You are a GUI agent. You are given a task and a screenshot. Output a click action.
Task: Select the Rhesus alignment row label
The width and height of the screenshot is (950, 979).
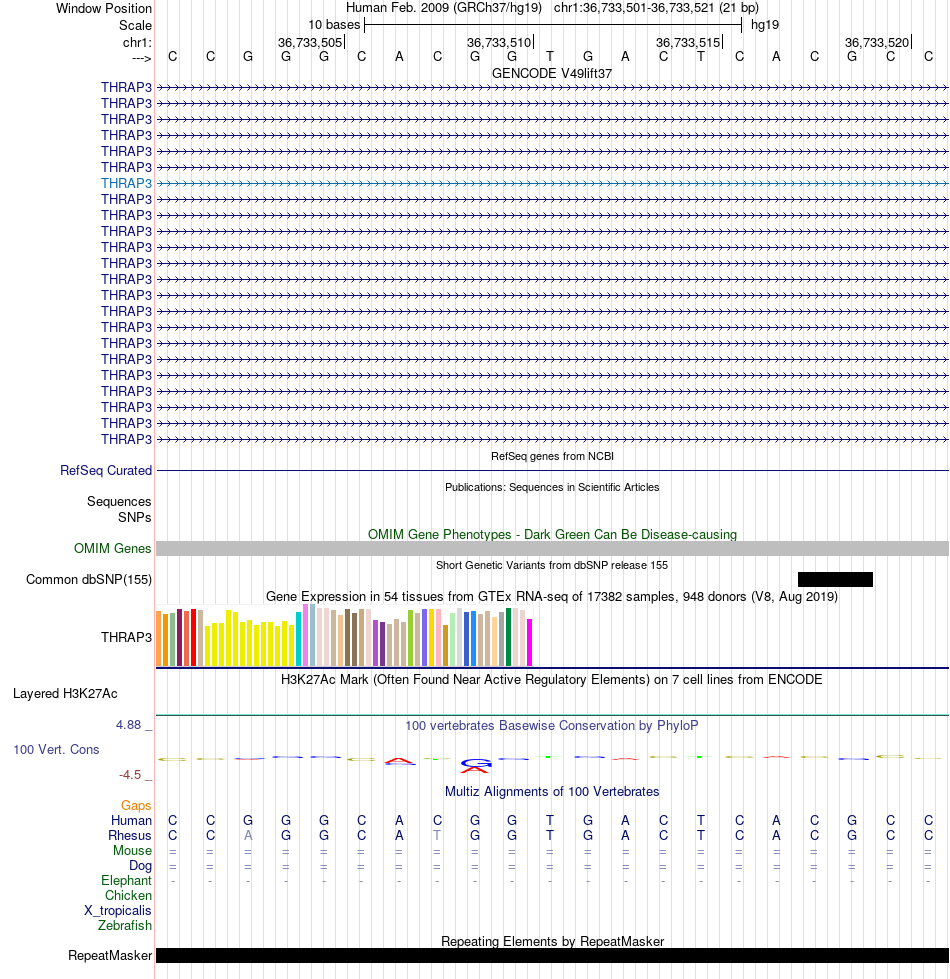point(130,835)
